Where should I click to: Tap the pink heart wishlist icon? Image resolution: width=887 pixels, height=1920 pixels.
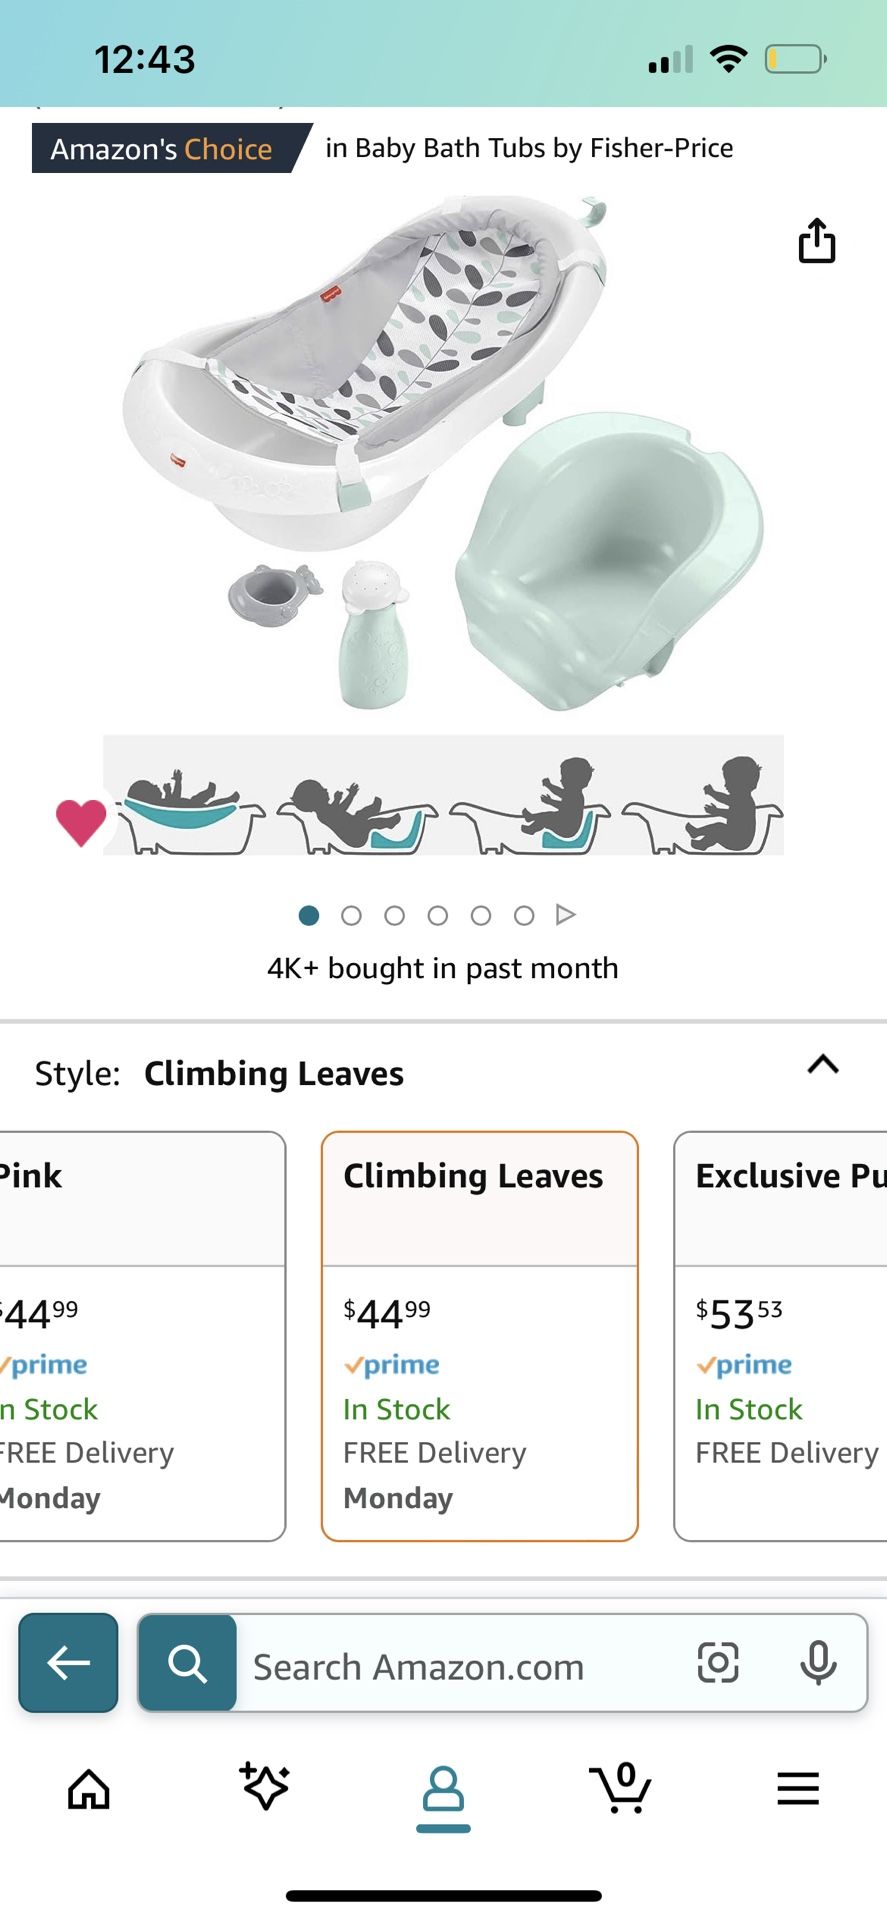(81, 822)
